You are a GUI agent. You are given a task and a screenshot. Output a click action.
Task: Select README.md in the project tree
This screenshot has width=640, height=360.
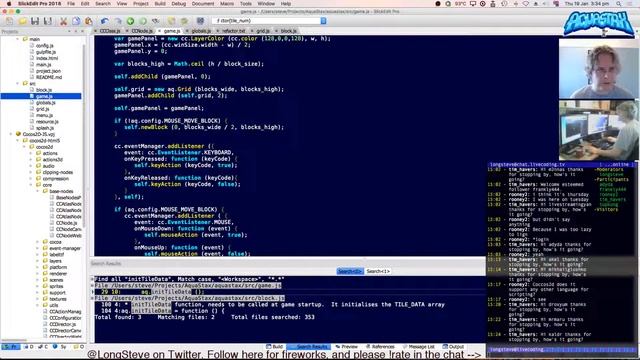click(x=49, y=77)
